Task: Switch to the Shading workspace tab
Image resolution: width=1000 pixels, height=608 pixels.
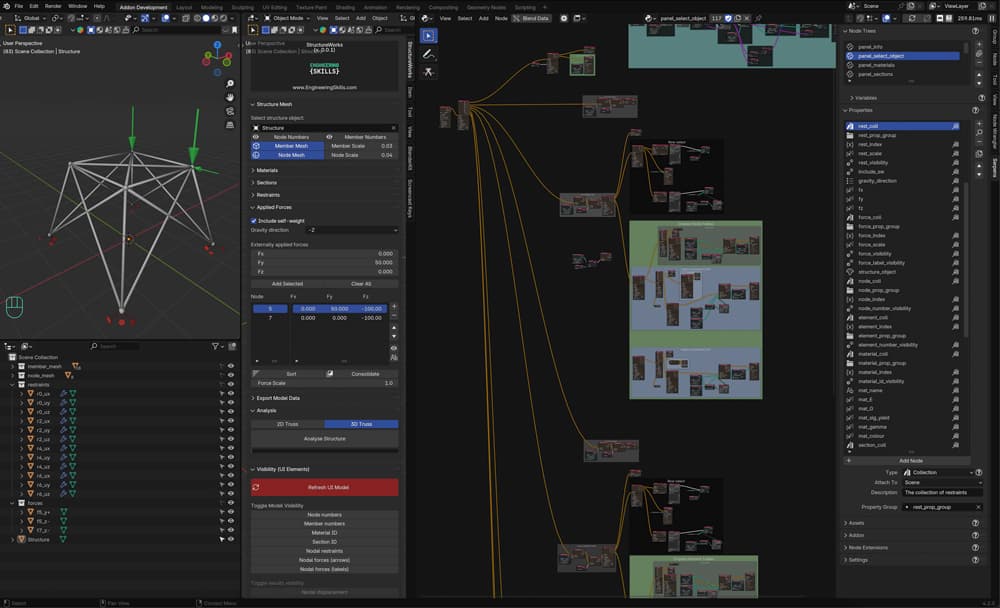Action: (x=346, y=7)
